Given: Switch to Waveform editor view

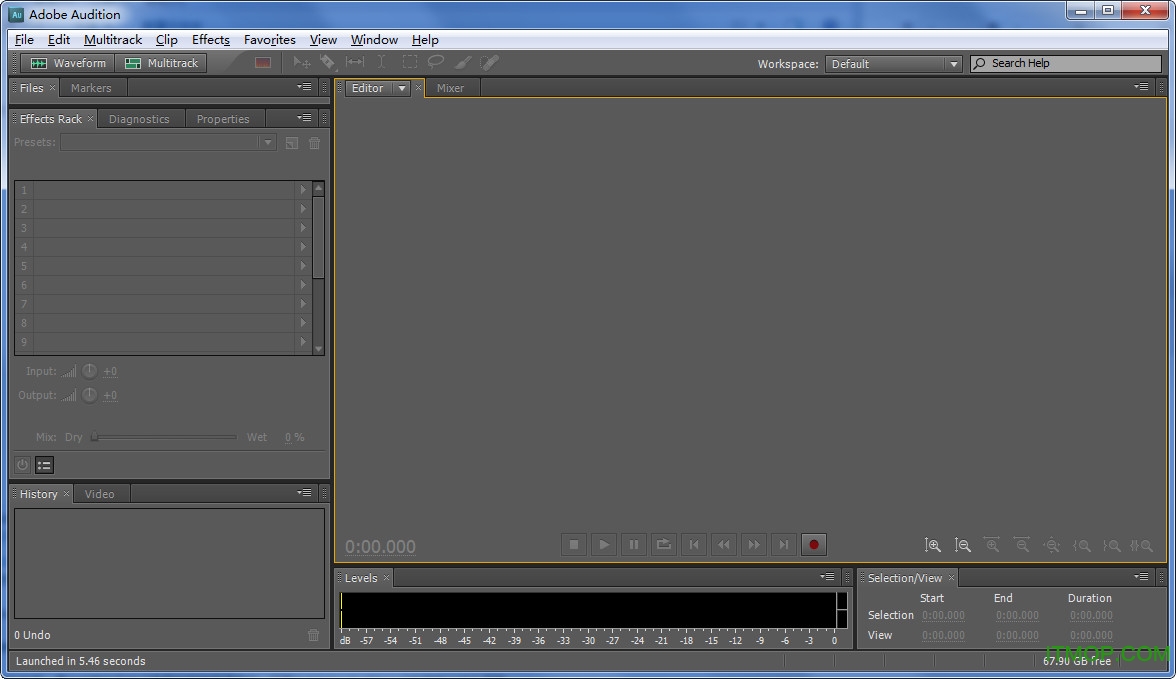Looking at the screenshot, I should point(68,63).
